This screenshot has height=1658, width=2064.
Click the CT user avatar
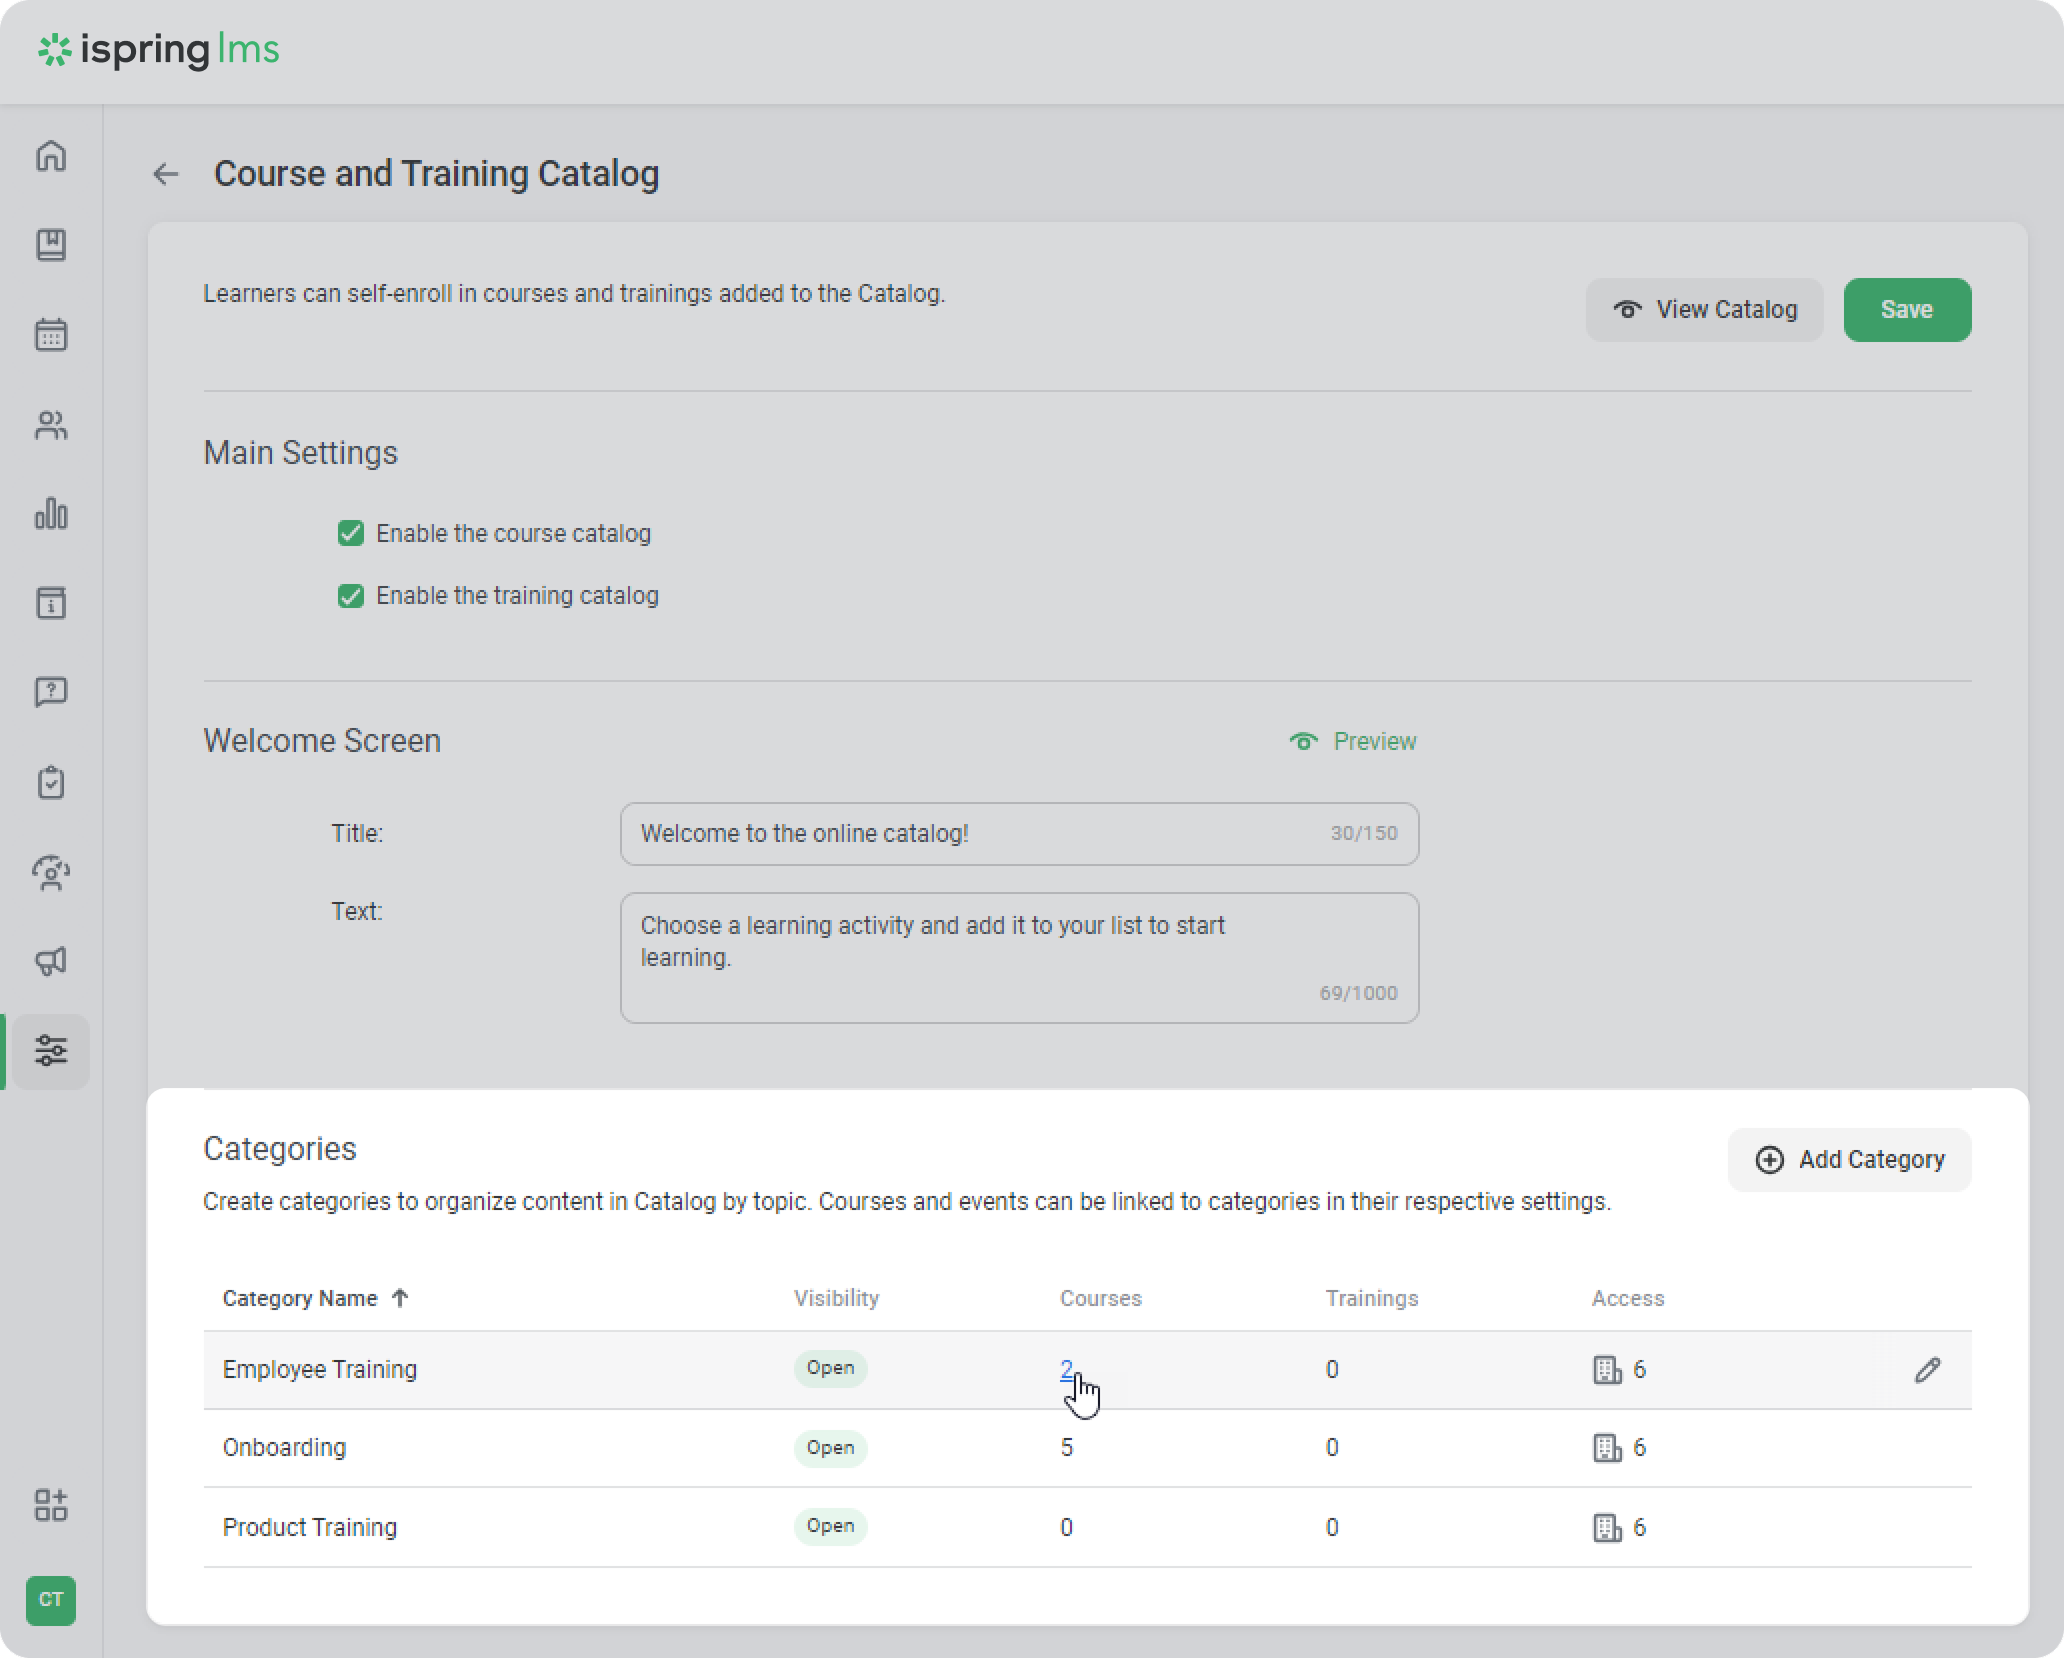51,1599
